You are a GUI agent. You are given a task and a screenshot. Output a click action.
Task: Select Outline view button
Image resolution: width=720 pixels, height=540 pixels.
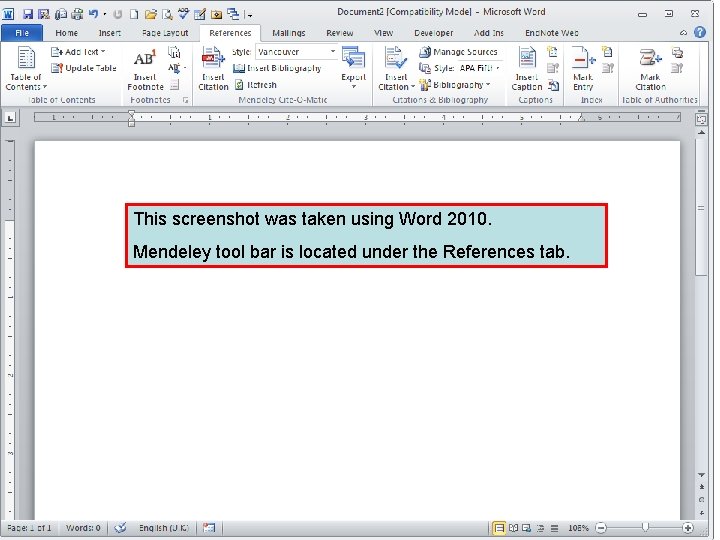pos(541,528)
